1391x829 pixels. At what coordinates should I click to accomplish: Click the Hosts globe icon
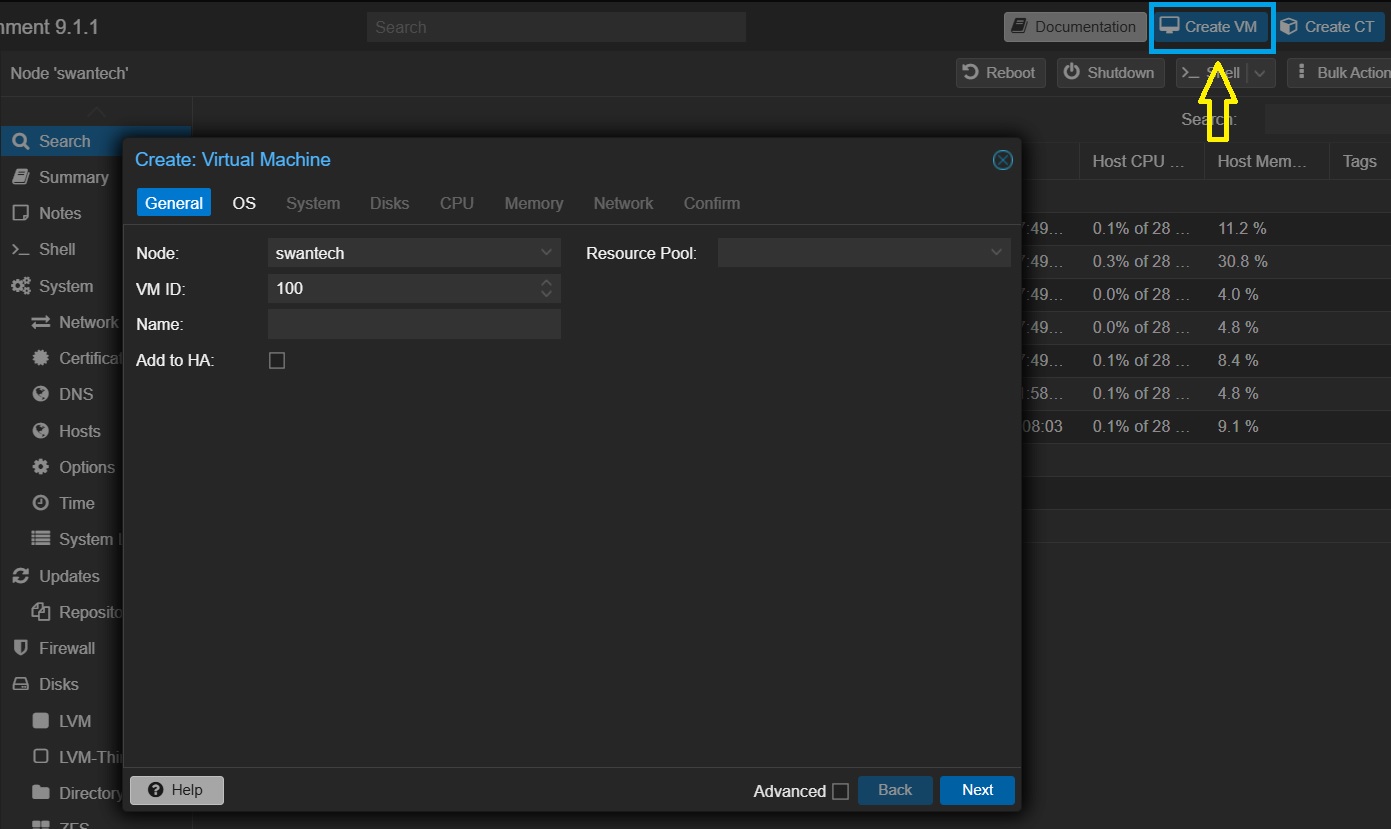[40, 431]
